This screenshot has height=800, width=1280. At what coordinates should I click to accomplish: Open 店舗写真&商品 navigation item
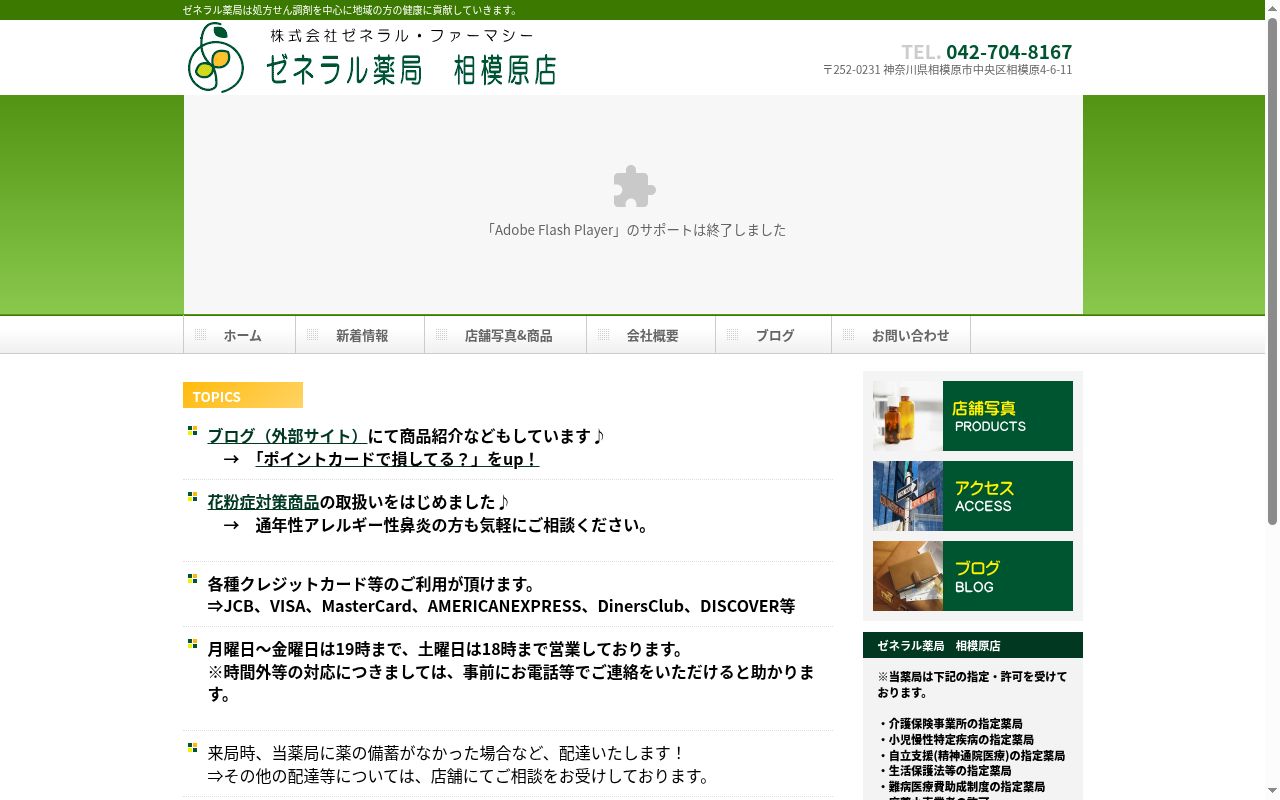pyautogui.click(x=506, y=335)
